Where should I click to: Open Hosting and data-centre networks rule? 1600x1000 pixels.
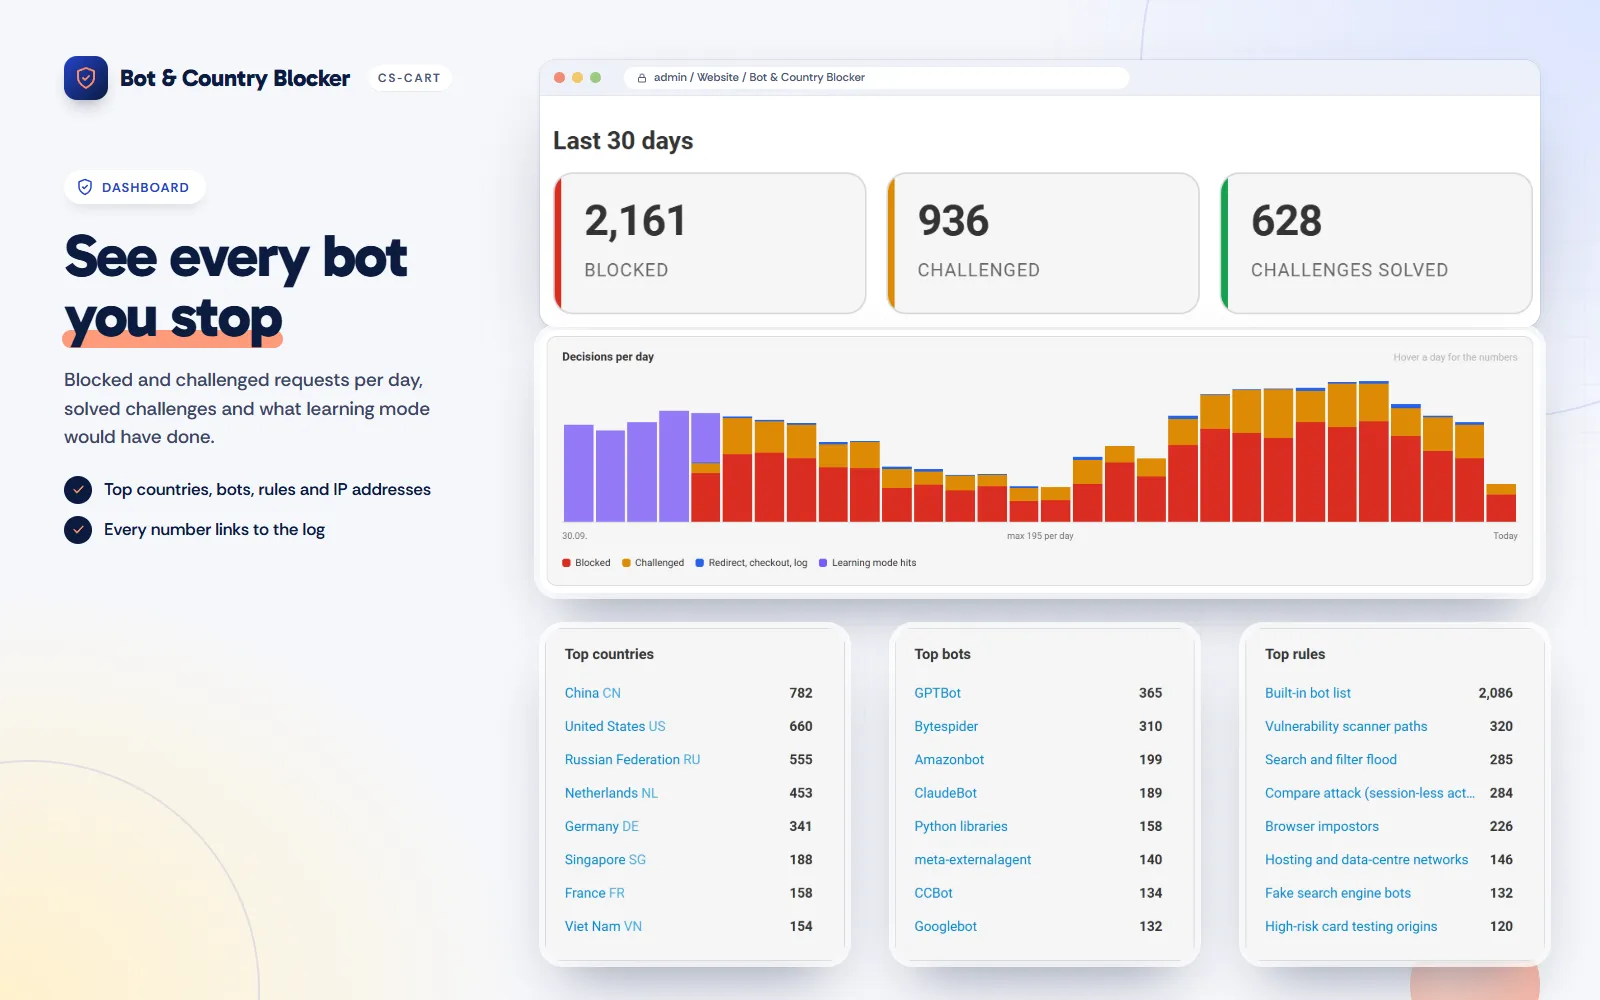[x=1367, y=860]
